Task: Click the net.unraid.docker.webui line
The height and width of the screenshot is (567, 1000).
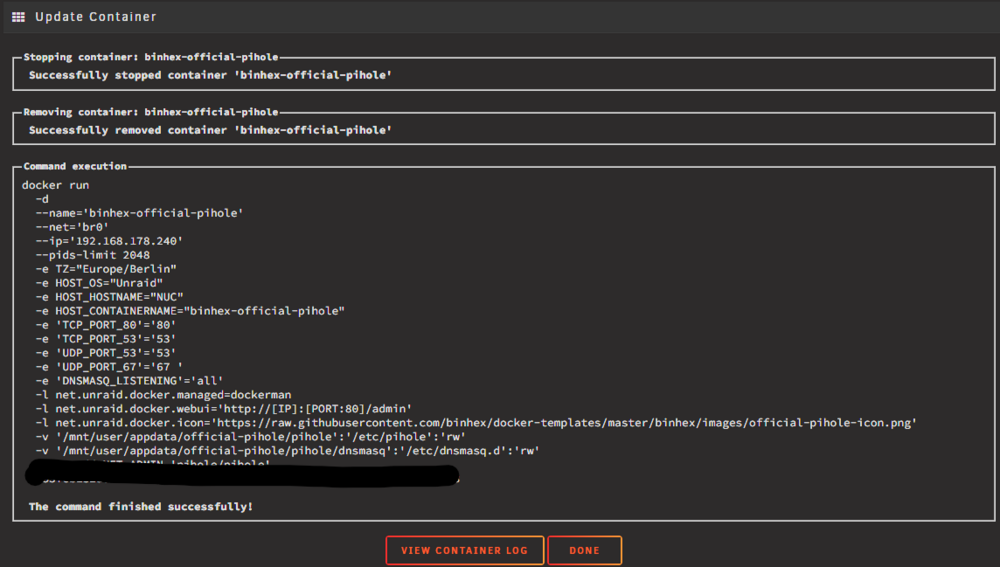Action: [224, 409]
